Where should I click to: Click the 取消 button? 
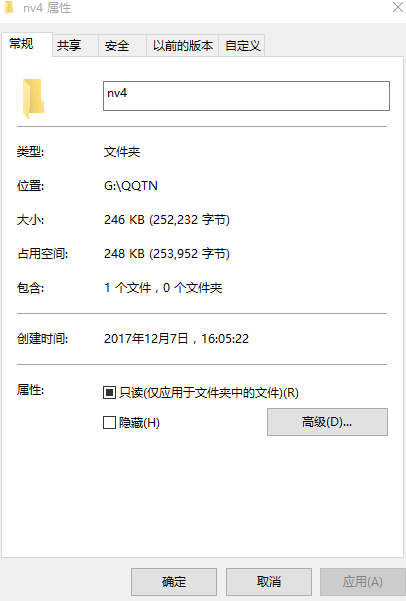coord(268,581)
